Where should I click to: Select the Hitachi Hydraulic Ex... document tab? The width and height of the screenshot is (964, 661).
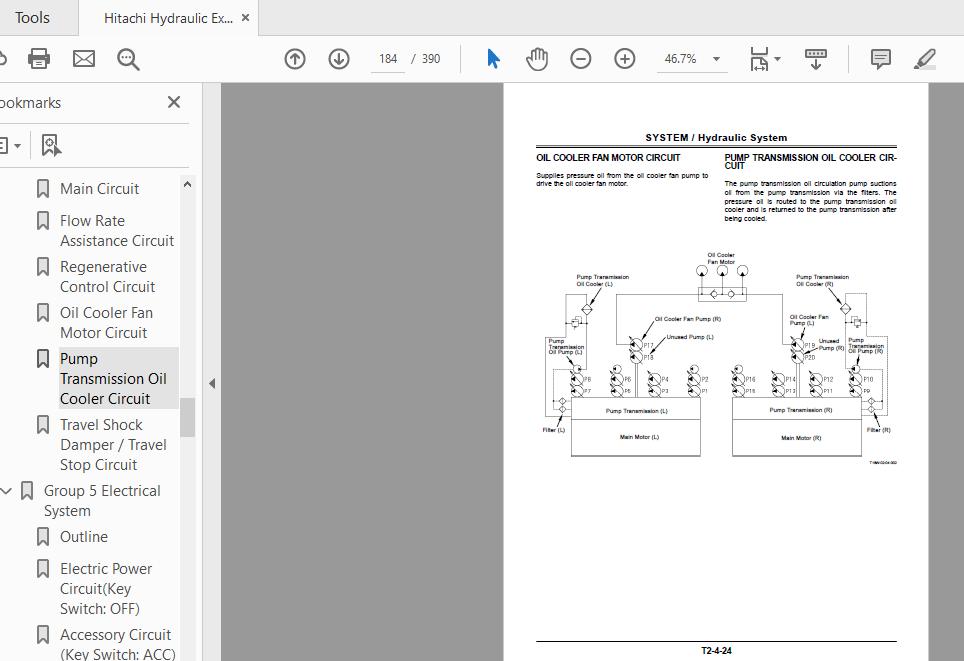click(x=168, y=18)
